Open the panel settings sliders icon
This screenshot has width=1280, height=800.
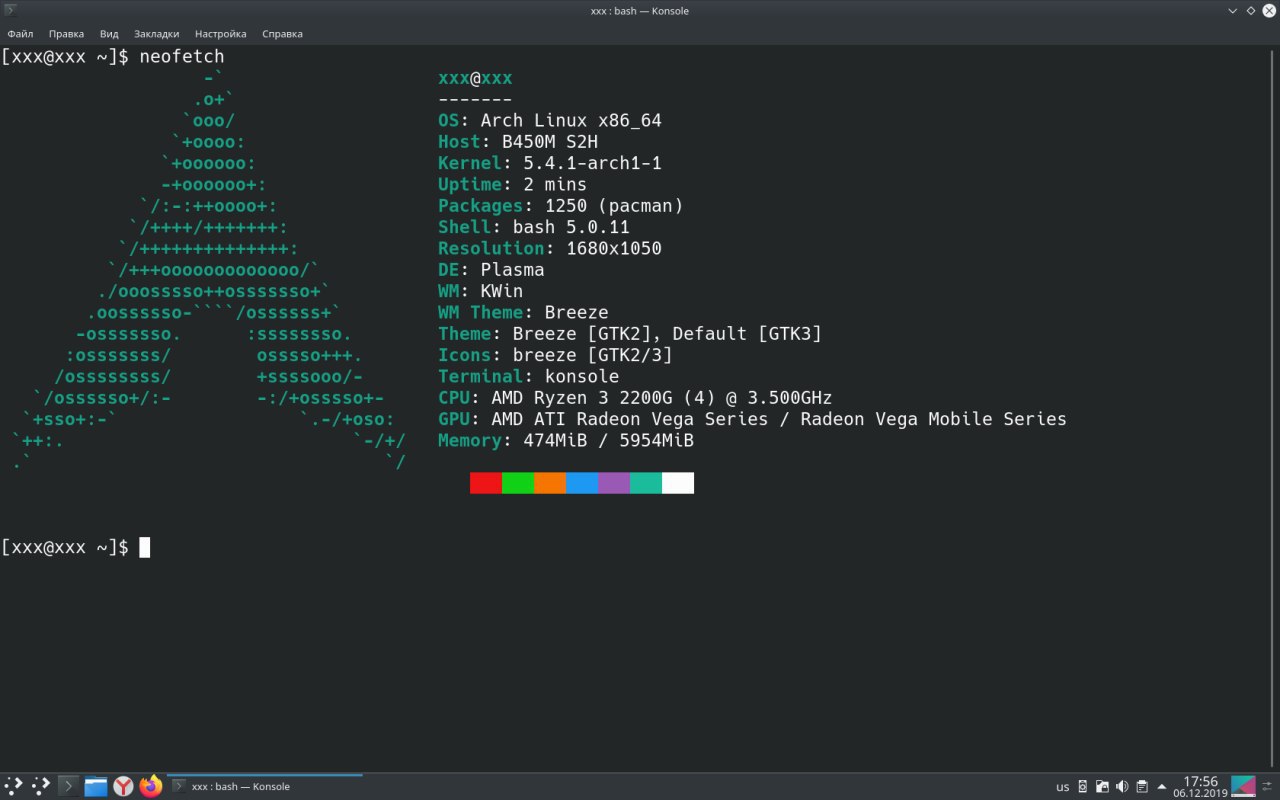[1268, 786]
